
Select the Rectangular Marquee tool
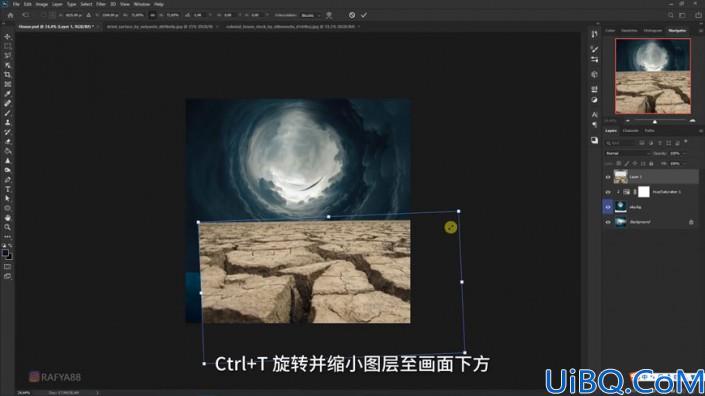click(x=7, y=46)
